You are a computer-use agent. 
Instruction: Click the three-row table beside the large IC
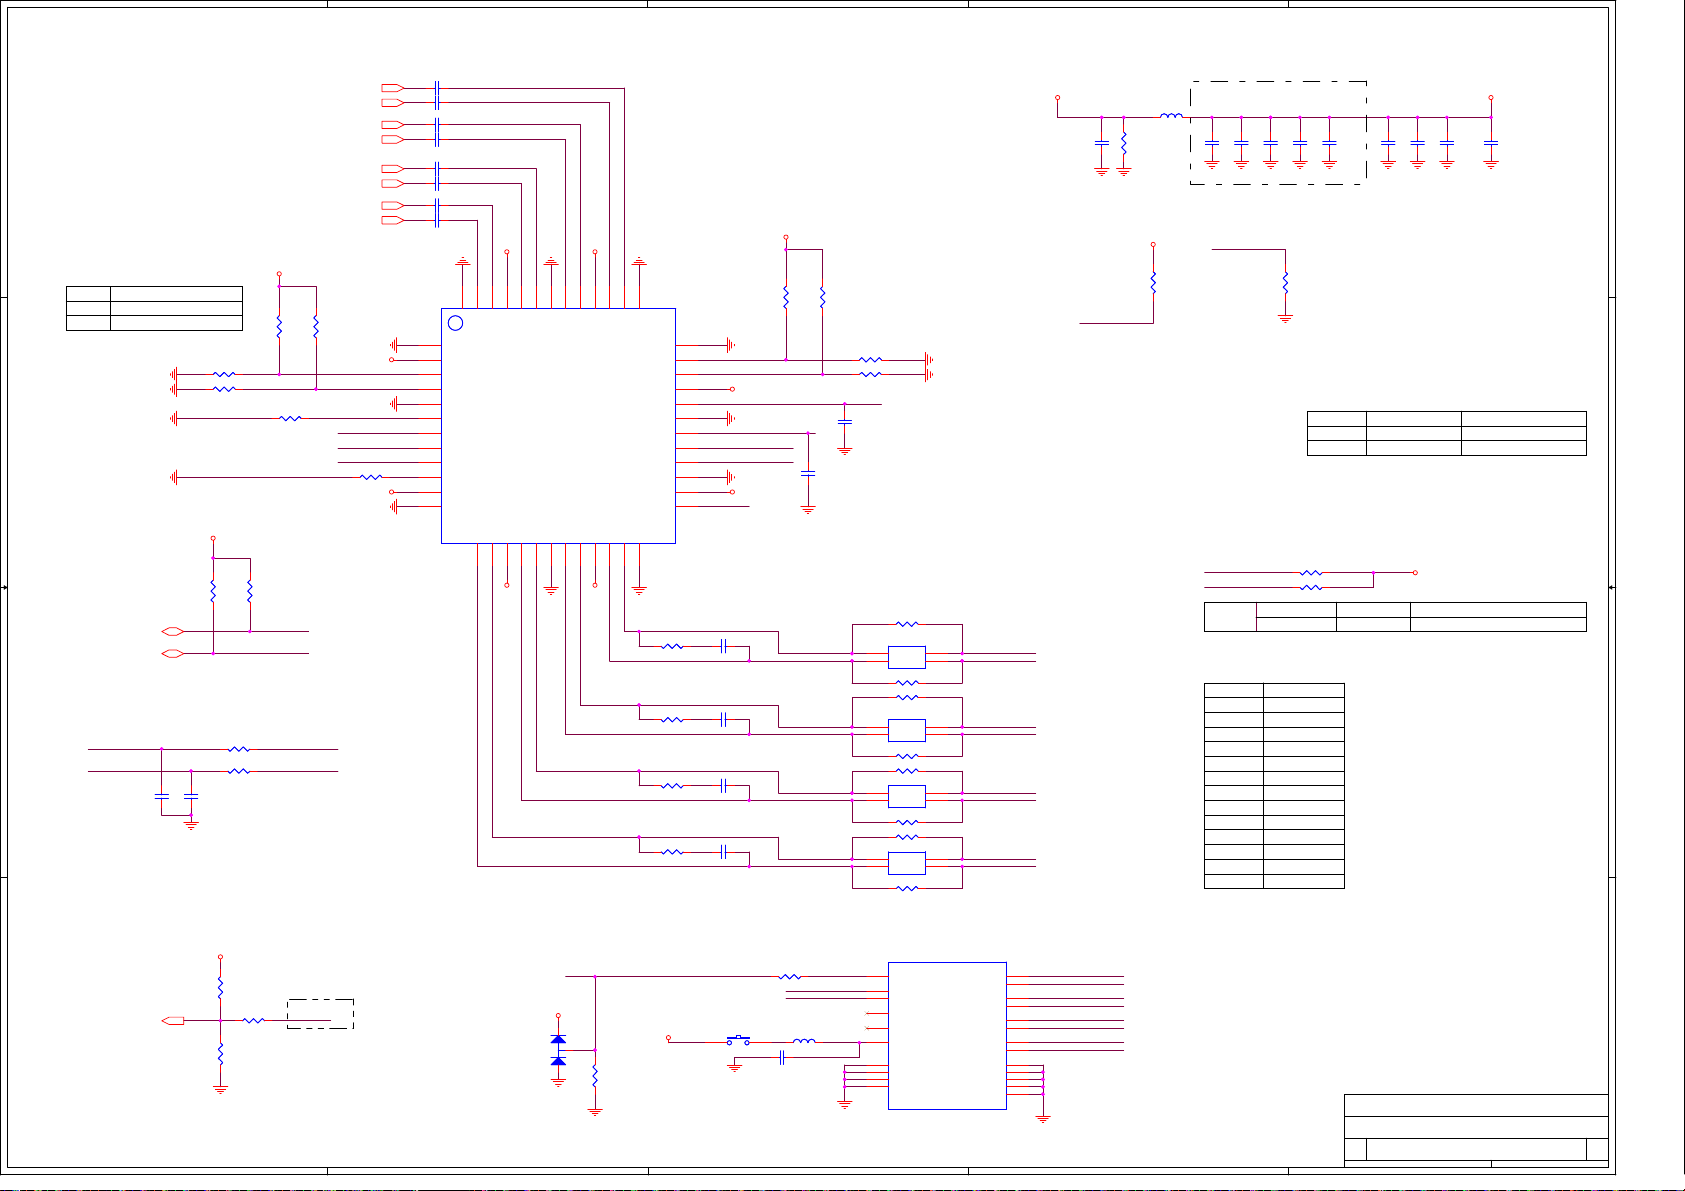154,308
